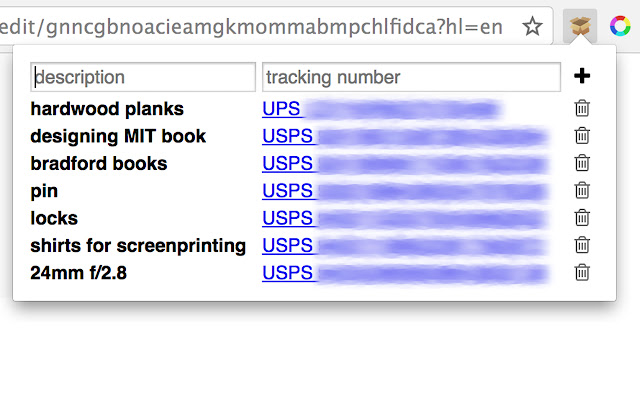Open USPS tracking link for 24mm f/2.8
The image size is (640, 400).
click(405, 273)
